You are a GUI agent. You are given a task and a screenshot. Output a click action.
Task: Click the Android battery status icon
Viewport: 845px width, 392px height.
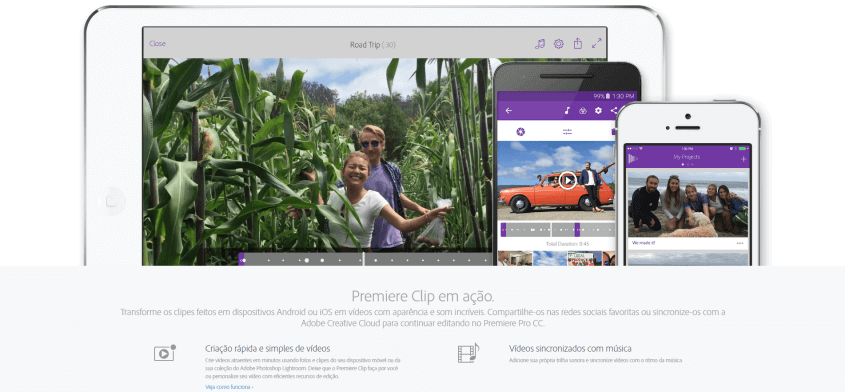(x=607, y=97)
